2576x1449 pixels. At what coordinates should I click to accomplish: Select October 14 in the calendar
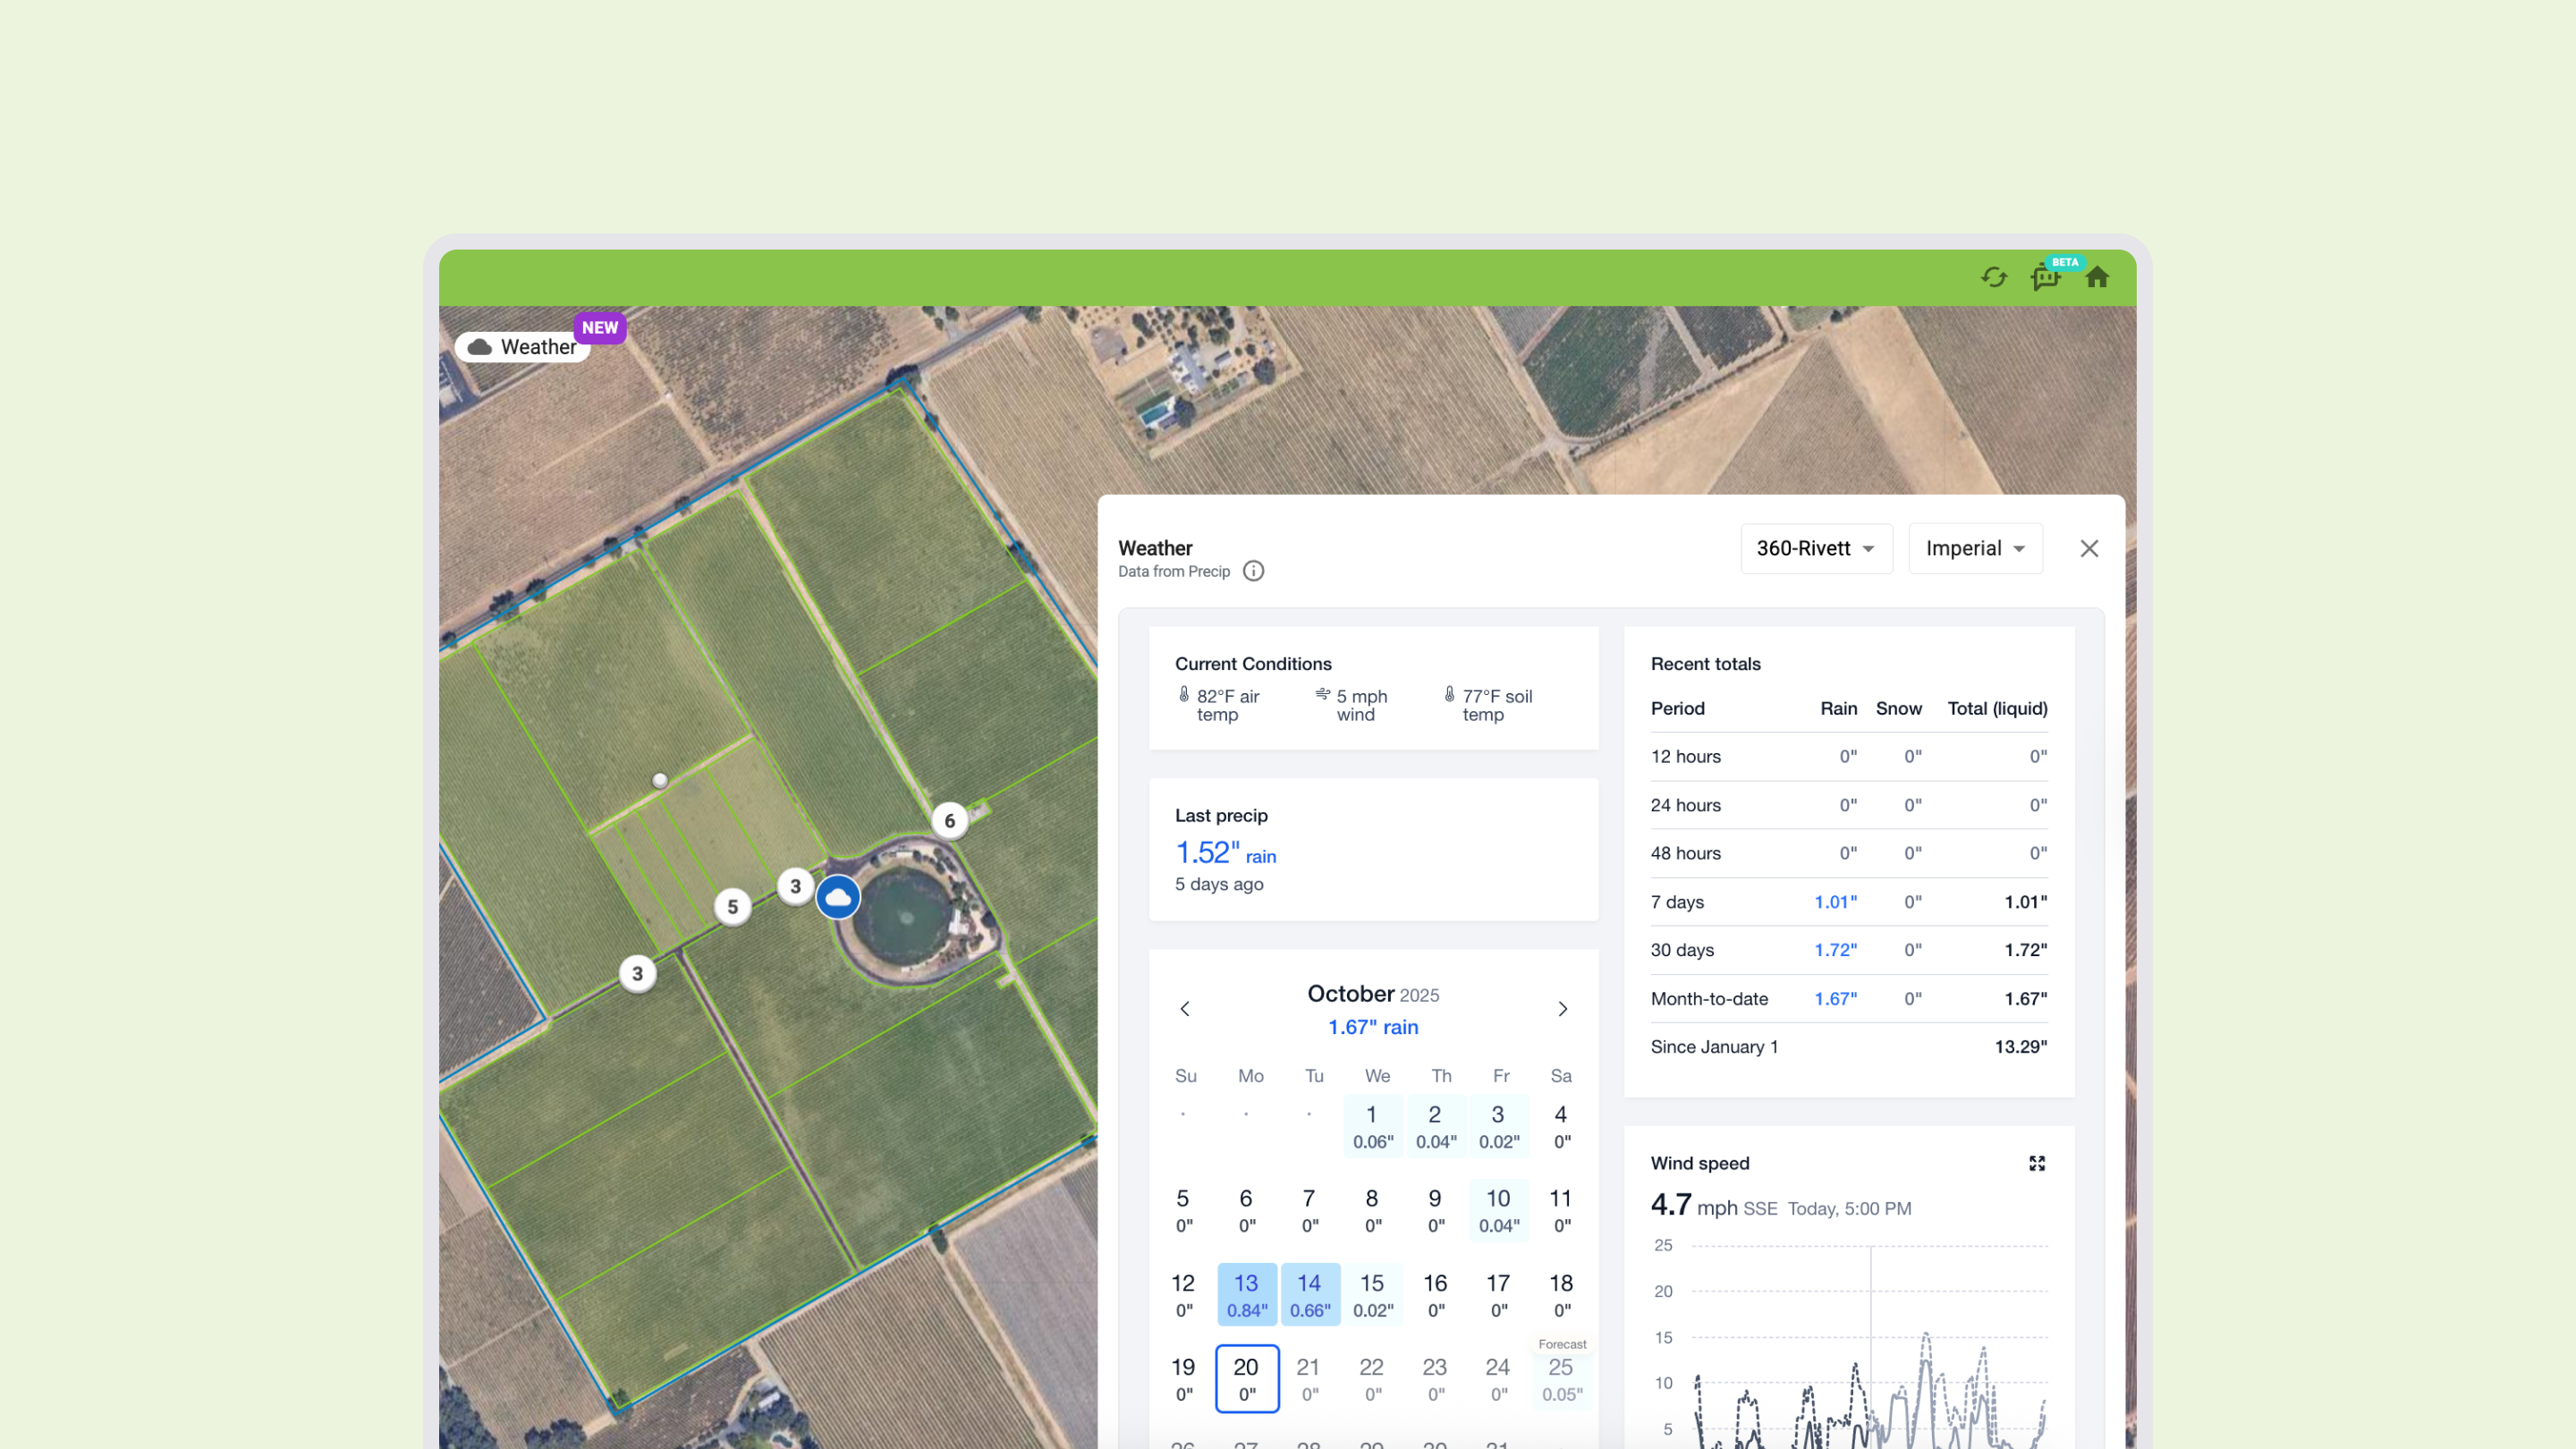coord(1309,1294)
